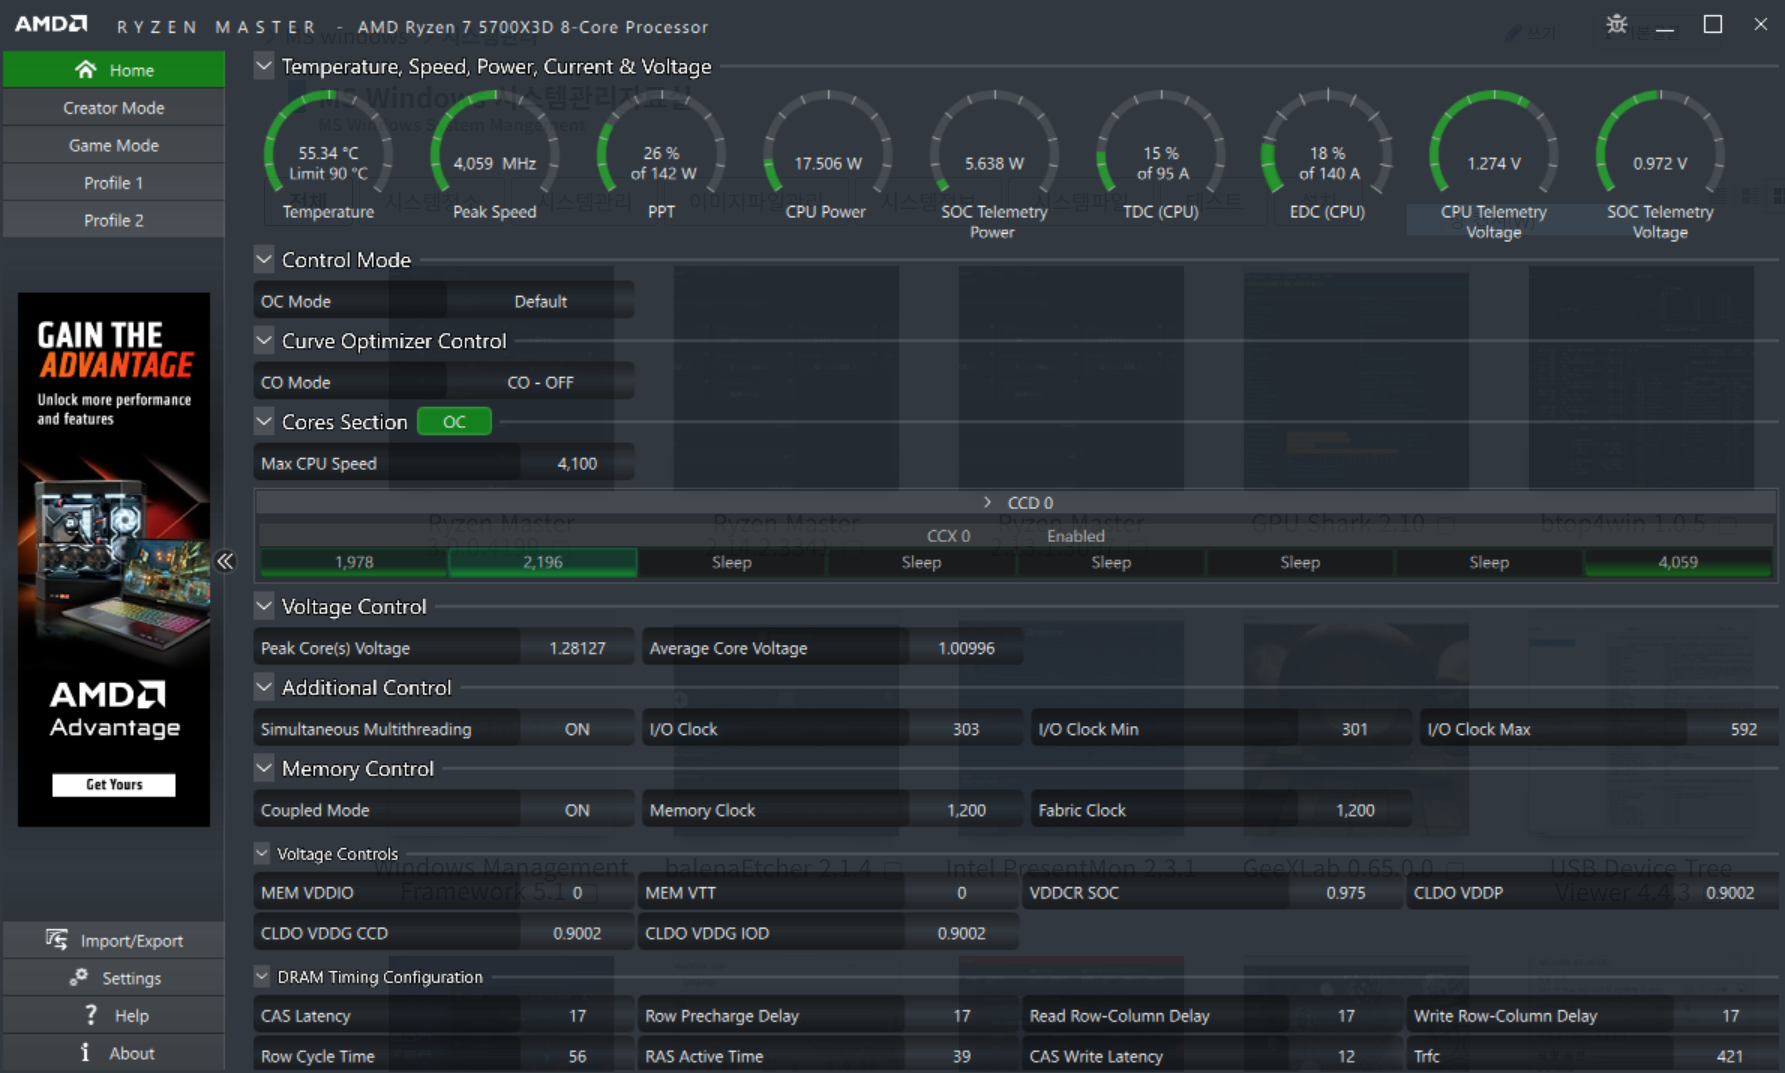Click the AMD logo in title bar
The image size is (1785, 1073).
[x=51, y=25]
